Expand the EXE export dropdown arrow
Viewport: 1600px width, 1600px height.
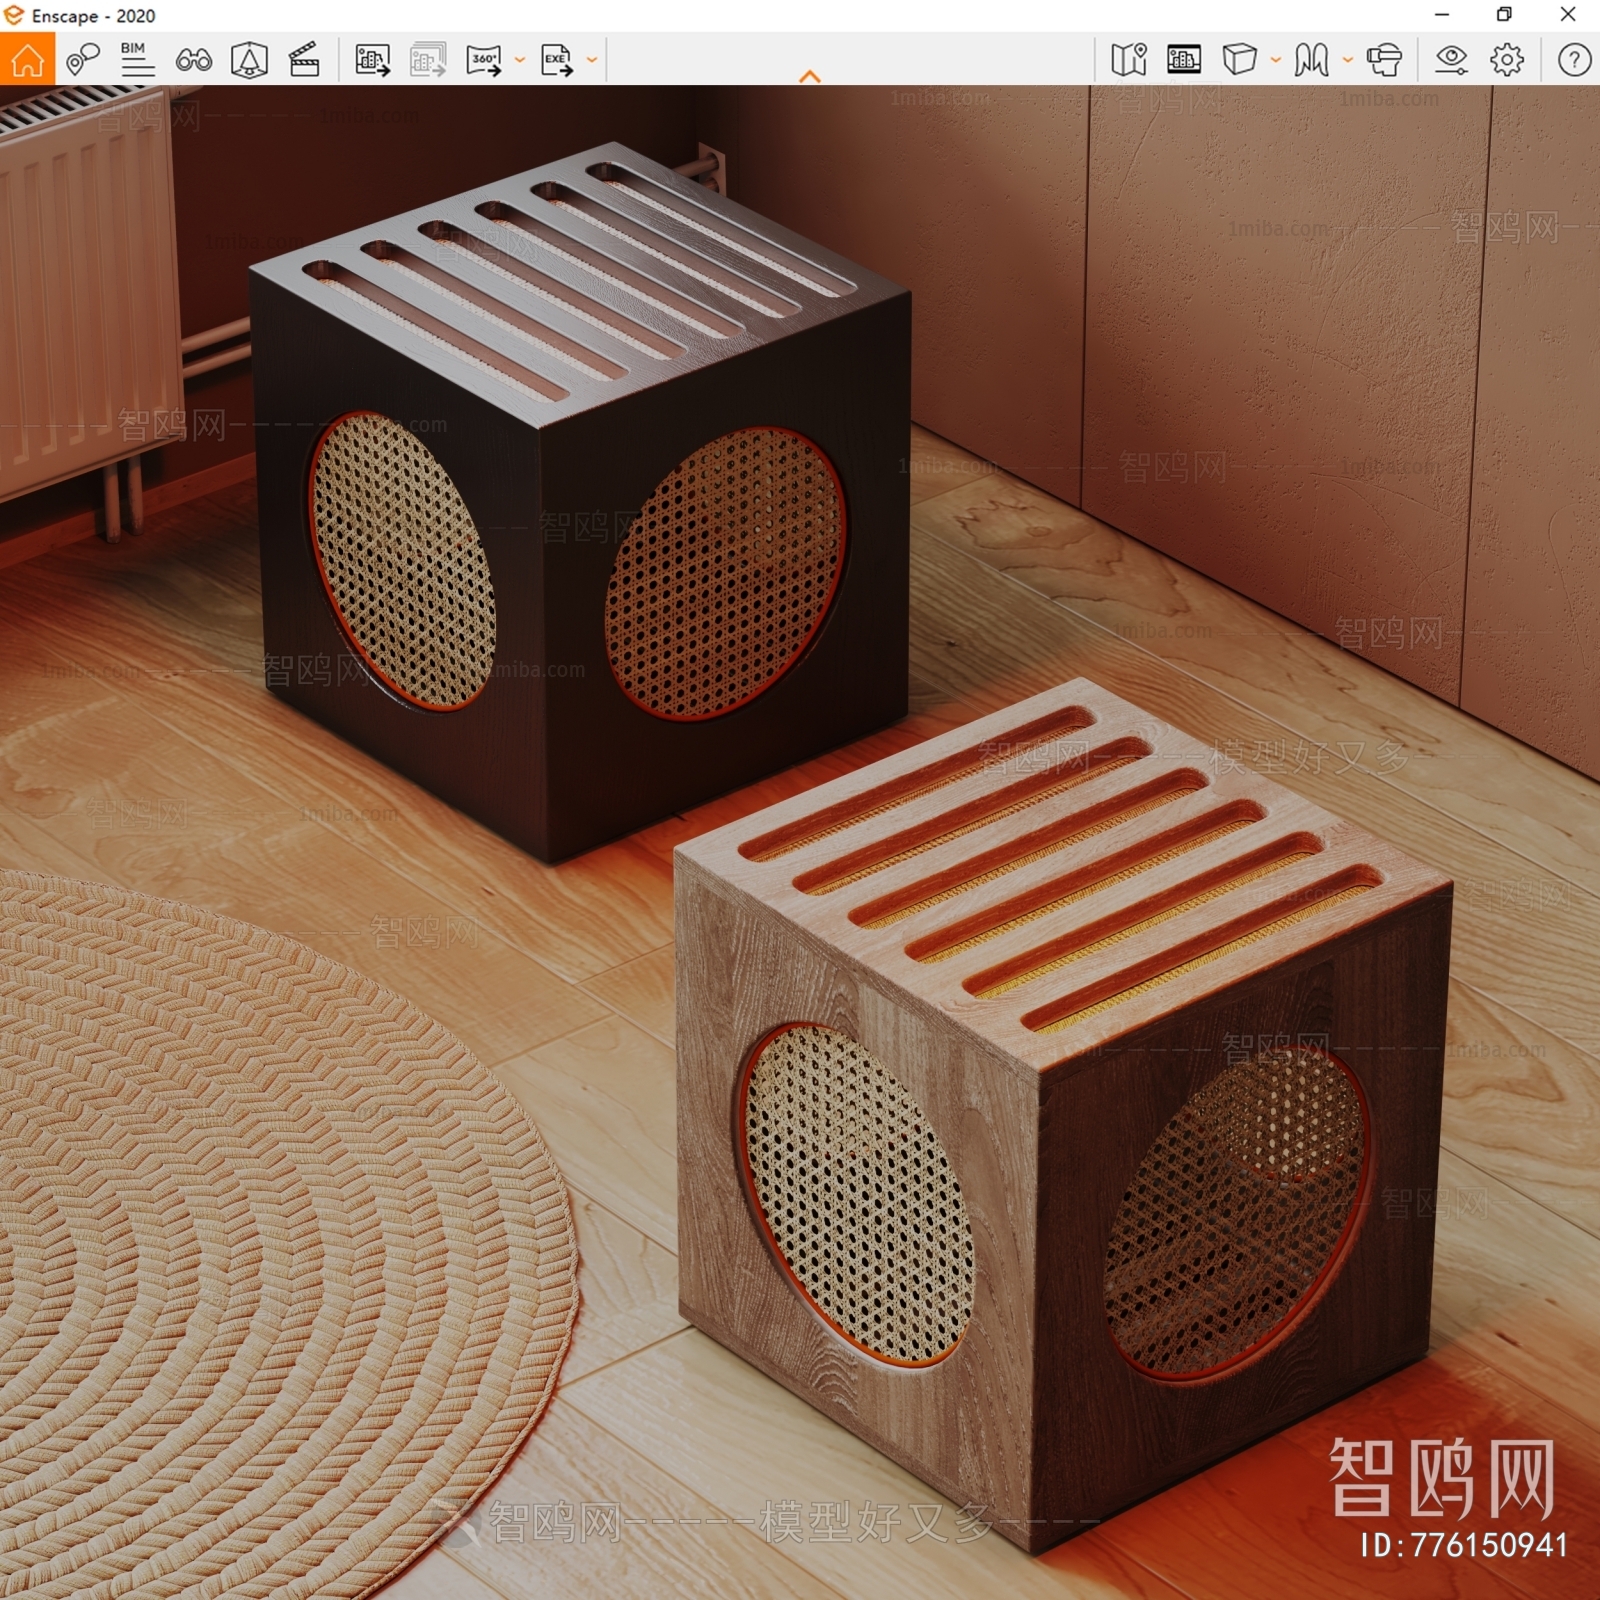click(592, 60)
